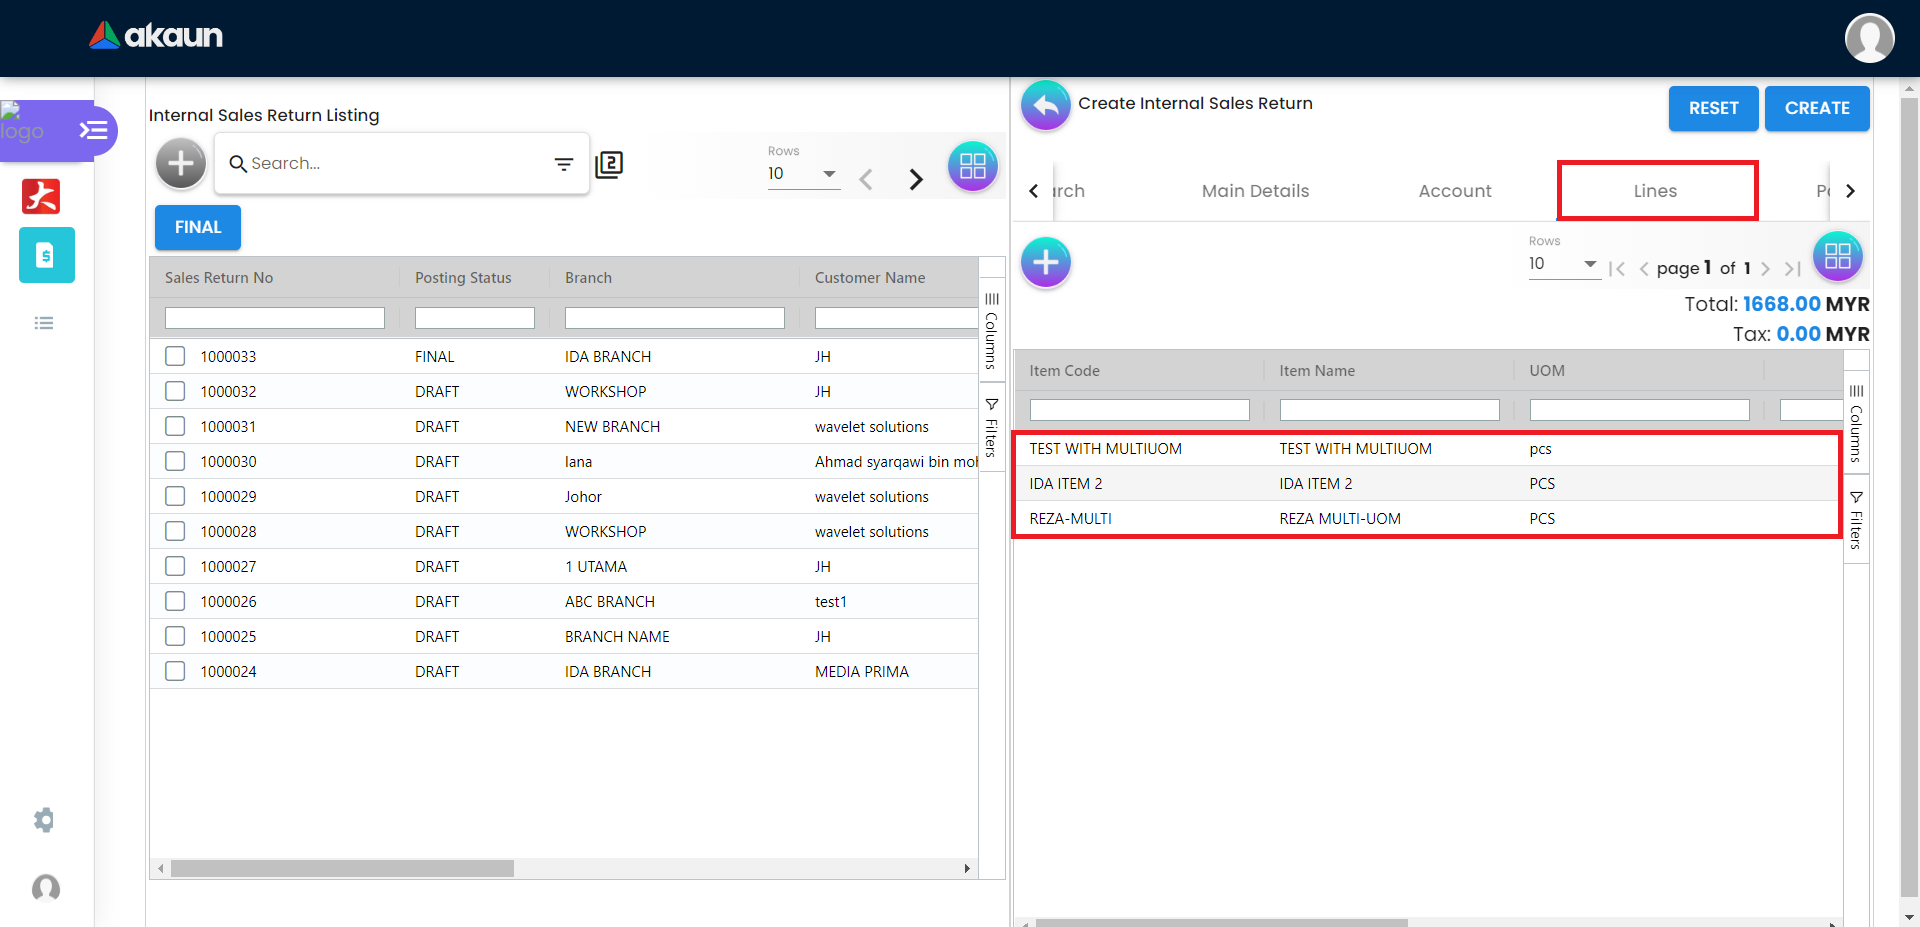Screen dimensions: 1920x927
Task: Check the box next to 1000024
Action: 175,671
